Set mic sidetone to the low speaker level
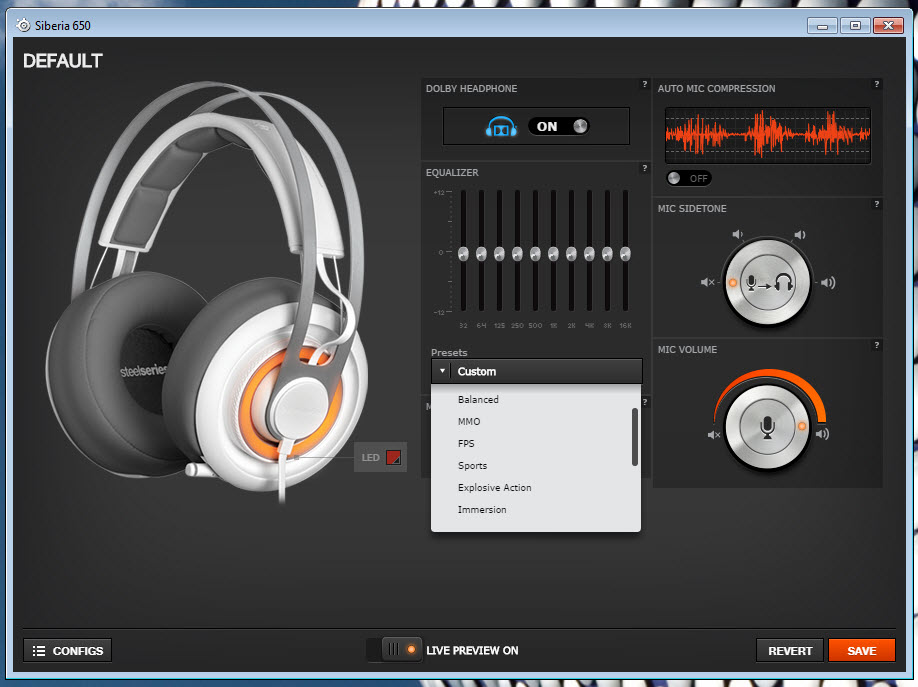The width and height of the screenshot is (918, 687). pyautogui.click(x=737, y=234)
